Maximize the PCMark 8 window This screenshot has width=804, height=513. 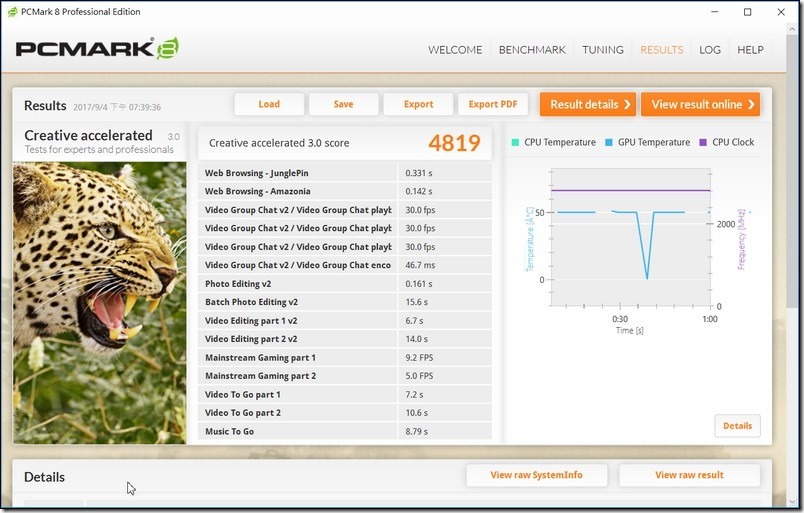coord(748,12)
